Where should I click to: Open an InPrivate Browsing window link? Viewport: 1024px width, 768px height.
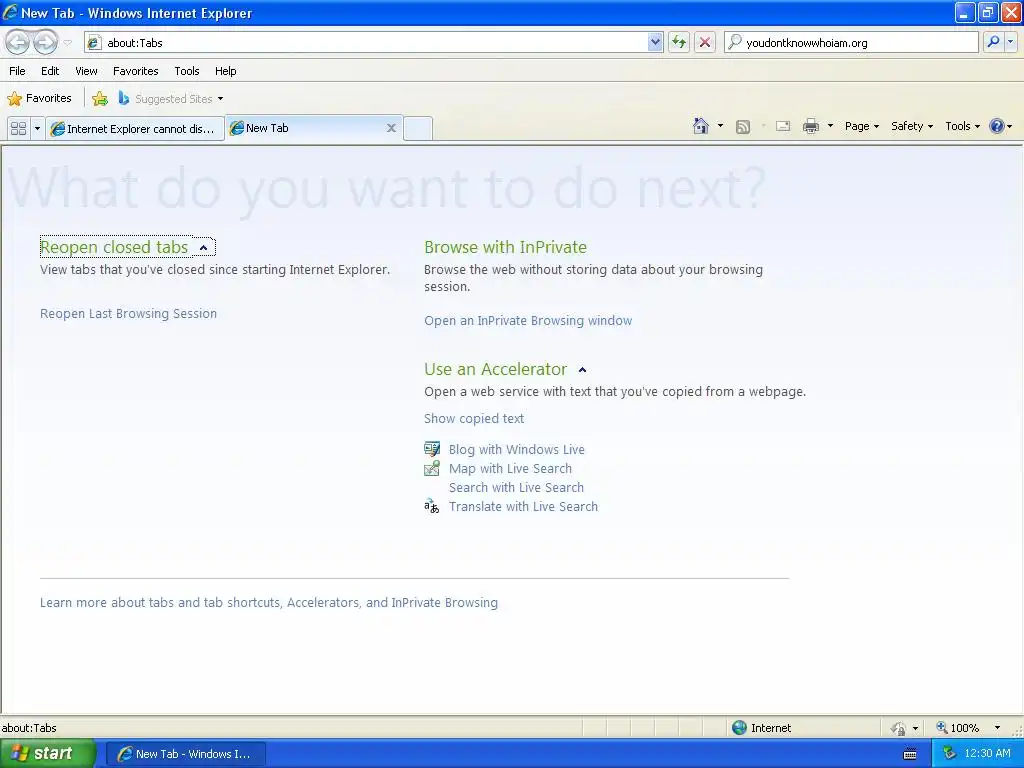coord(528,321)
